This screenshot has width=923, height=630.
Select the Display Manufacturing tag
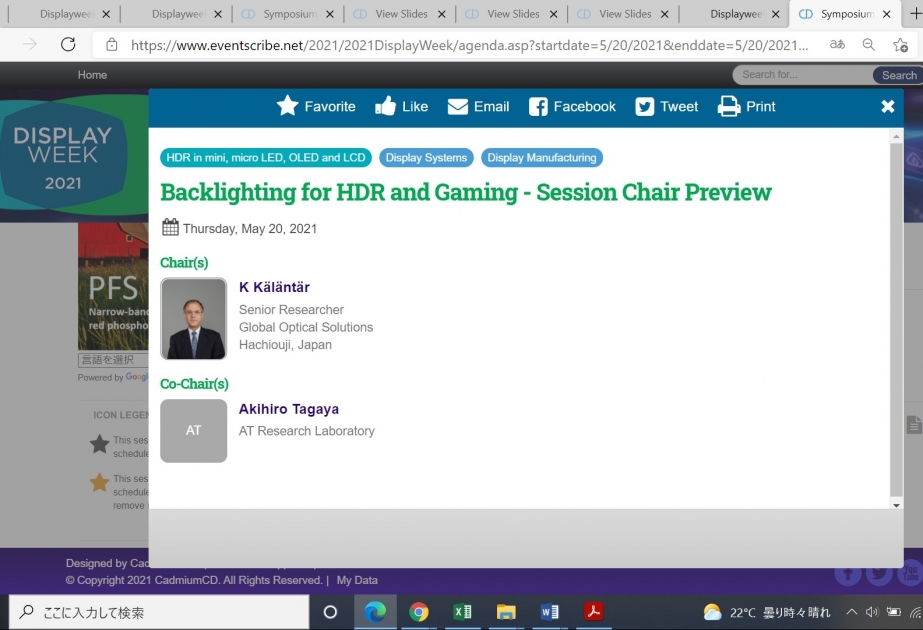click(x=542, y=158)
